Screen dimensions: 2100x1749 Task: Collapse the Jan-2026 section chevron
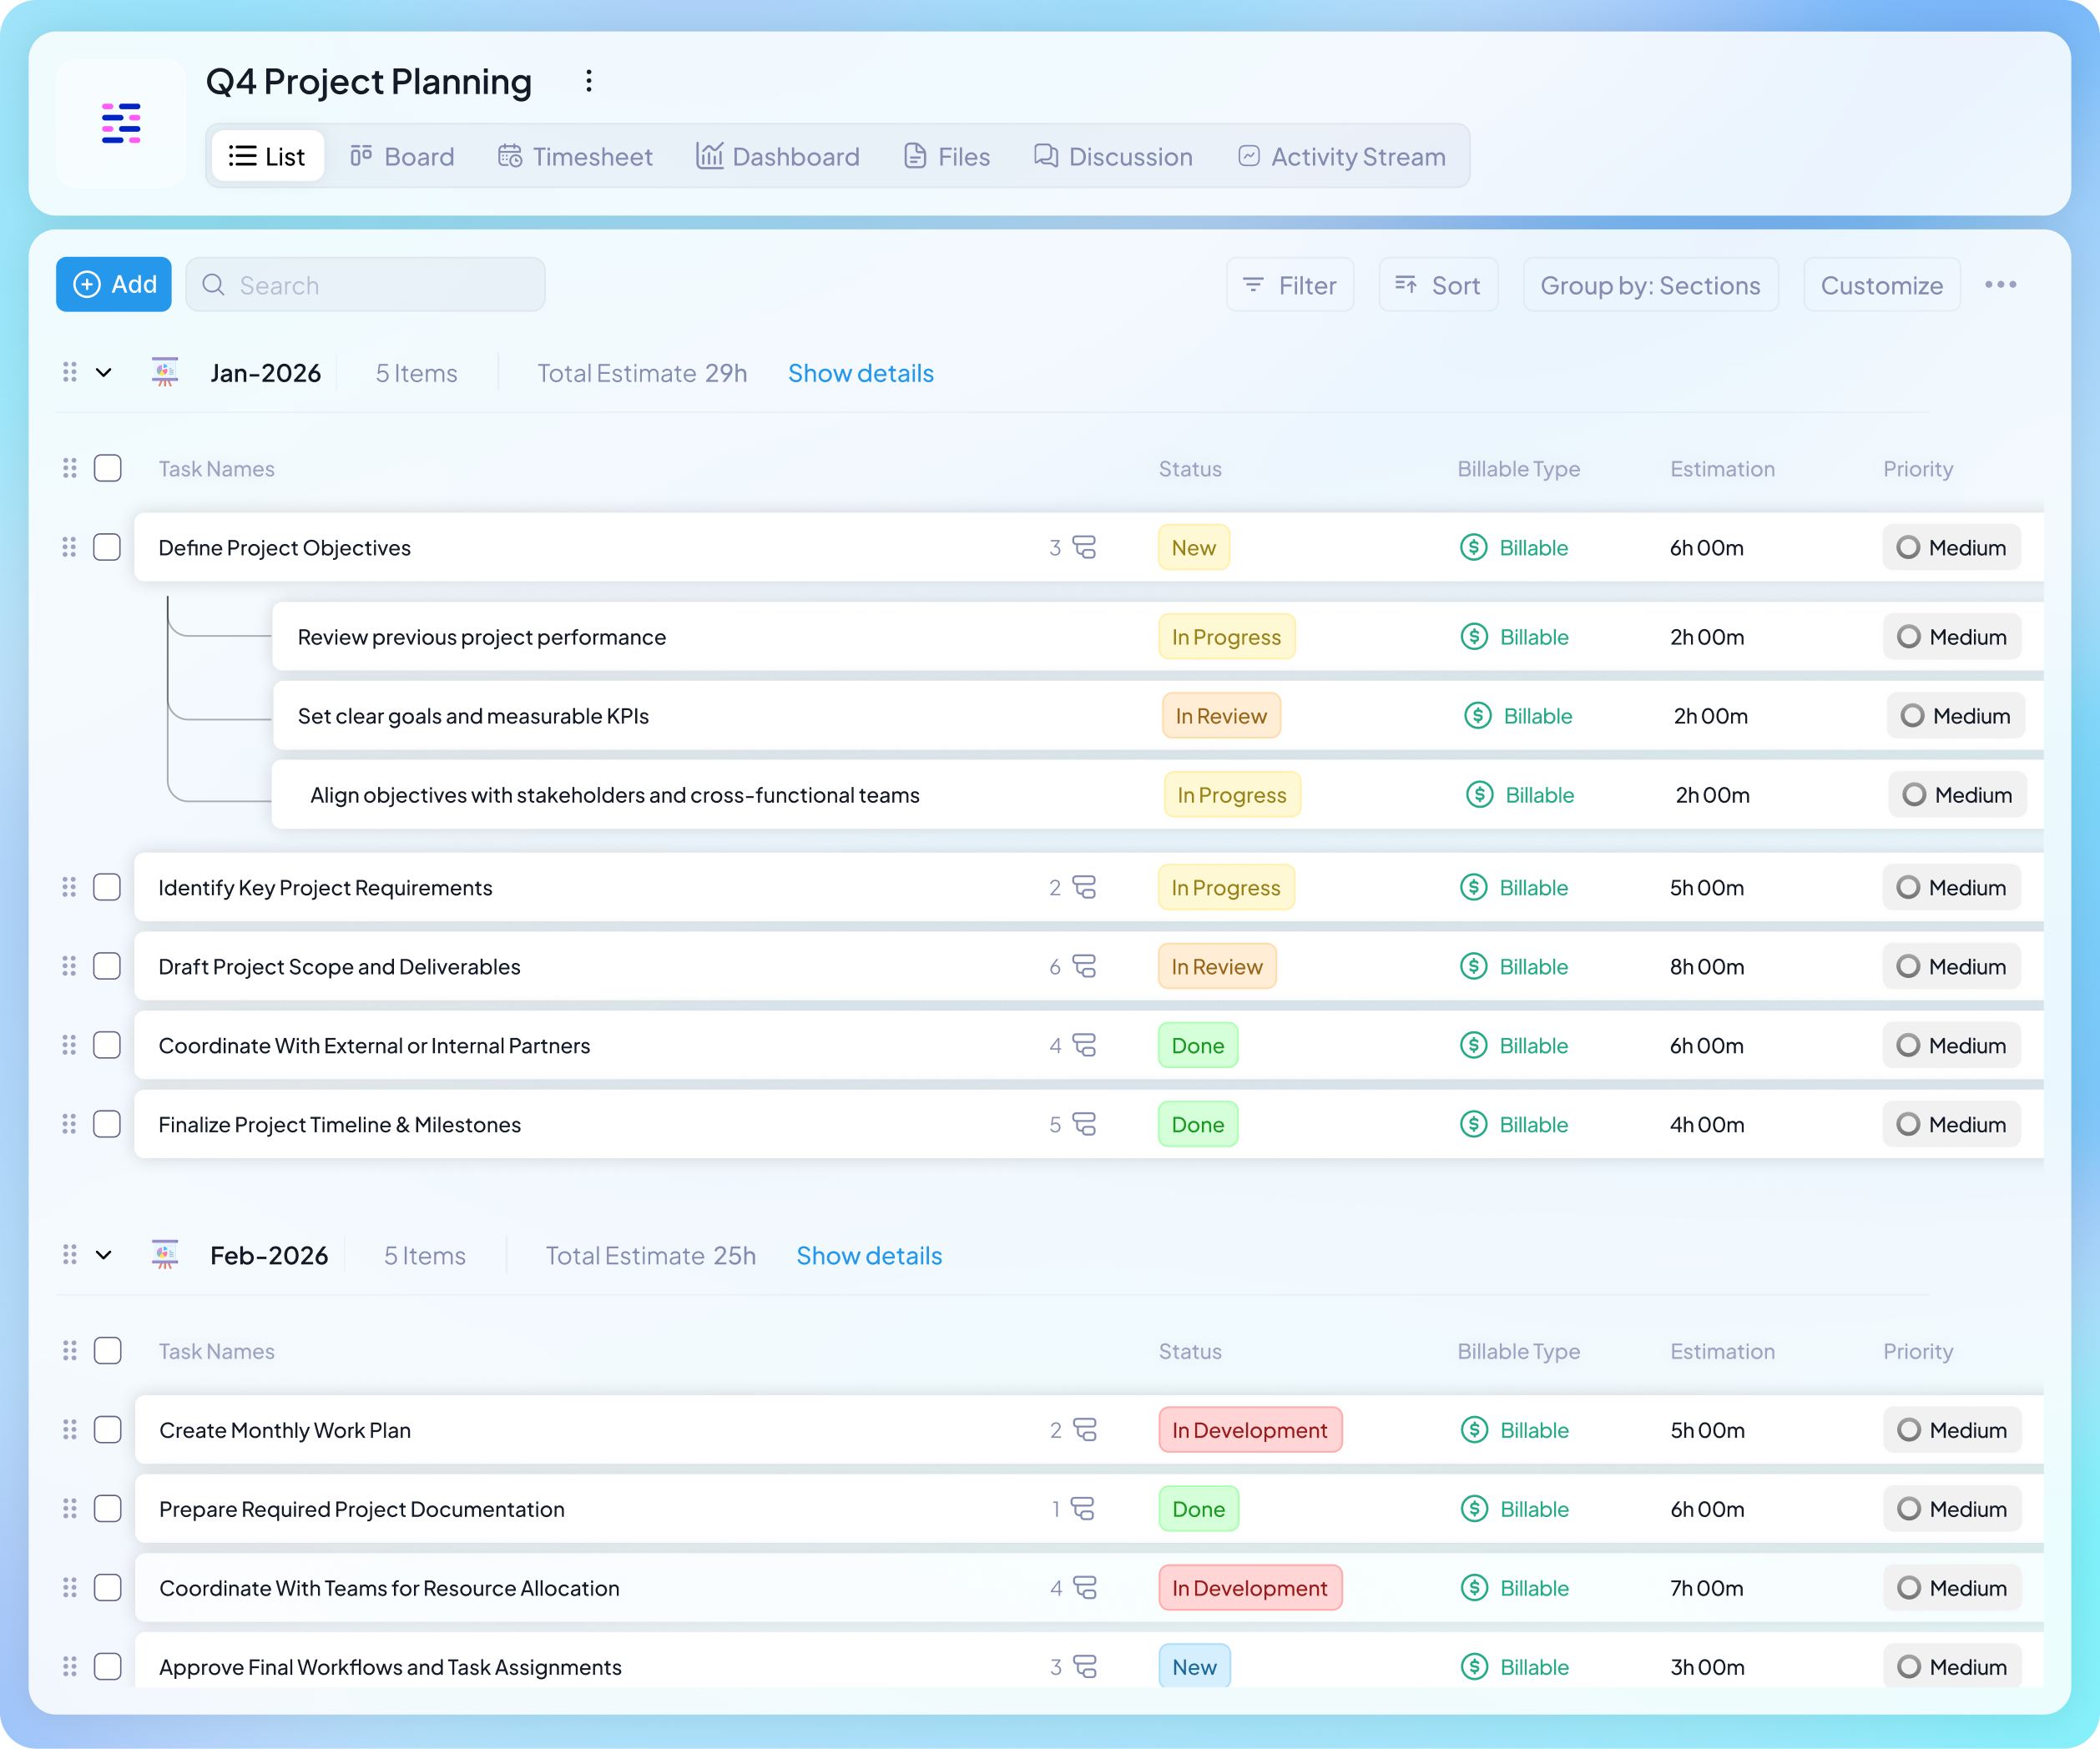coord(103,373)
